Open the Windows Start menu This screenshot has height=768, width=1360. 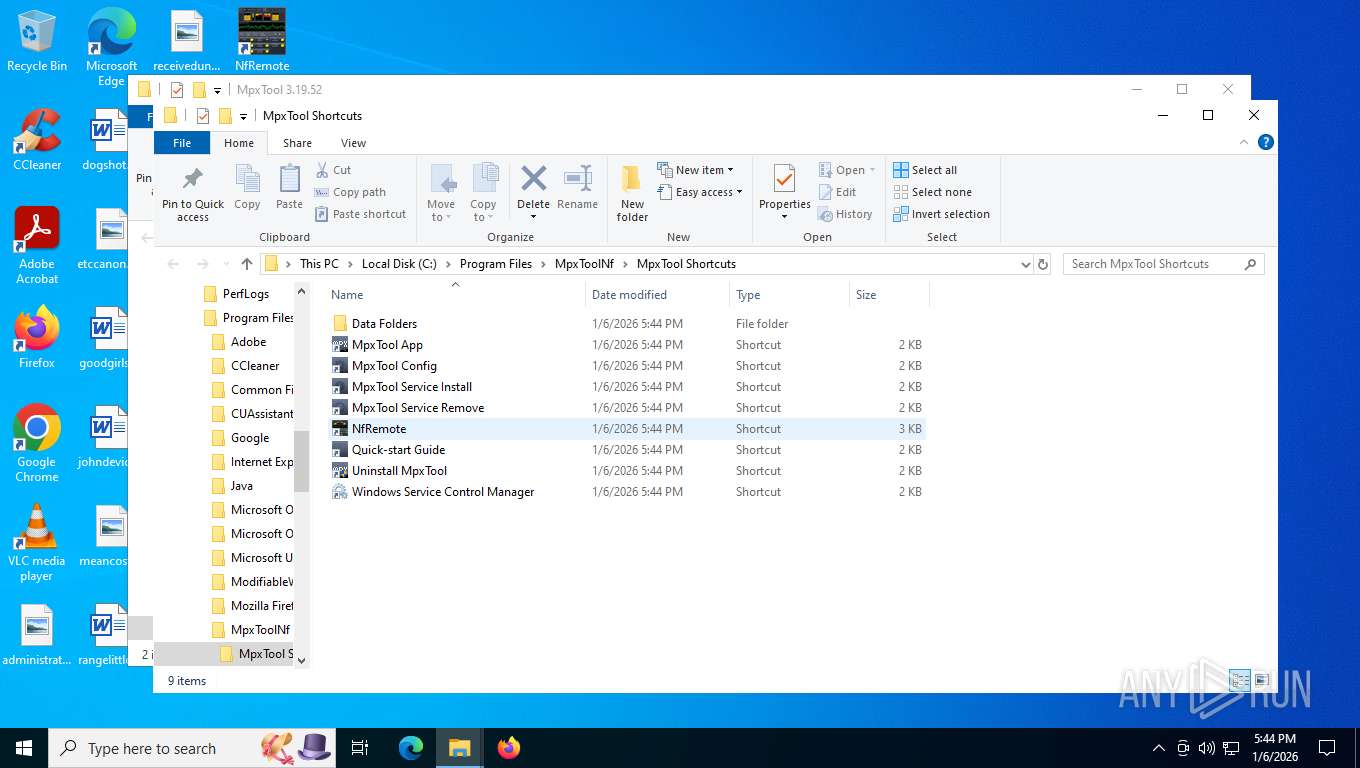[x=23, y=747]
